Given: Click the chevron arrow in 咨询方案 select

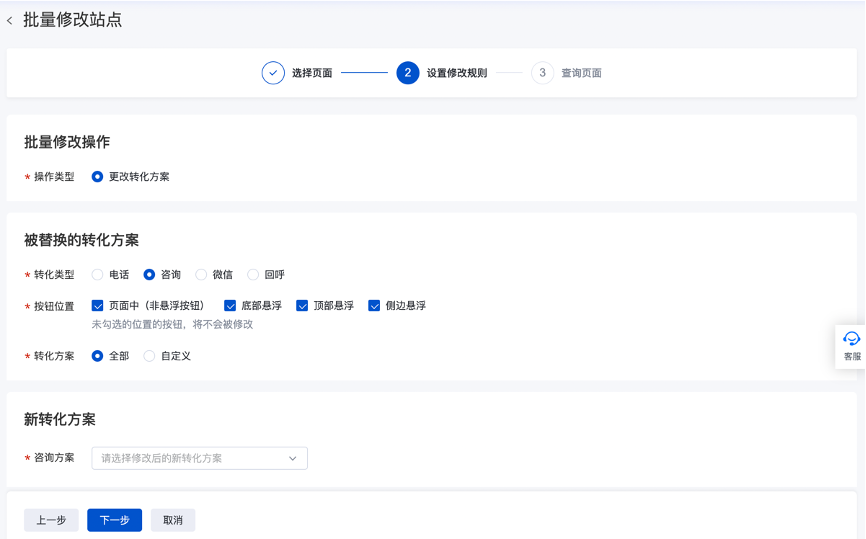Looking at the screenshot, I should tap(293, 458).
